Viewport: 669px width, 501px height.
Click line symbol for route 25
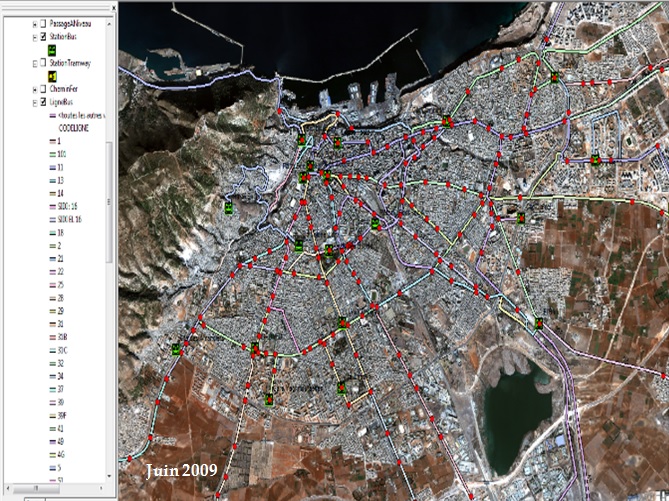51,285
